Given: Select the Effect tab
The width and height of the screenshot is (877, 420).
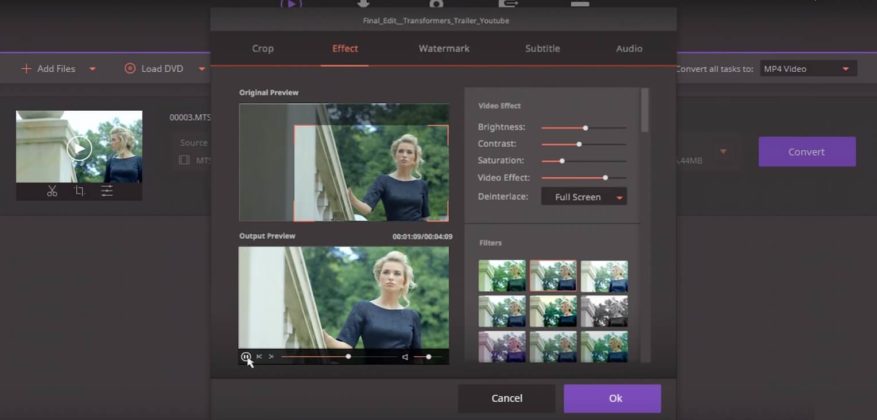Looking at the screenshot, I should (345, 49).
